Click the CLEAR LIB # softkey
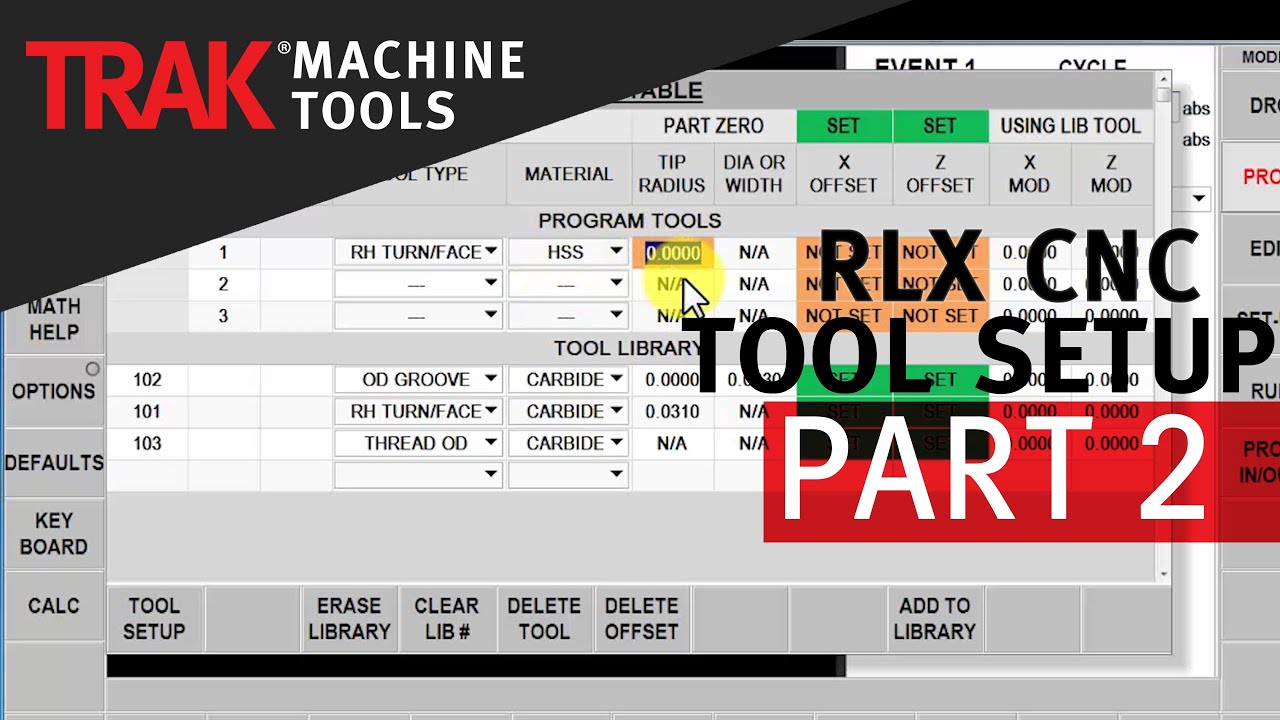 point(446,619)
